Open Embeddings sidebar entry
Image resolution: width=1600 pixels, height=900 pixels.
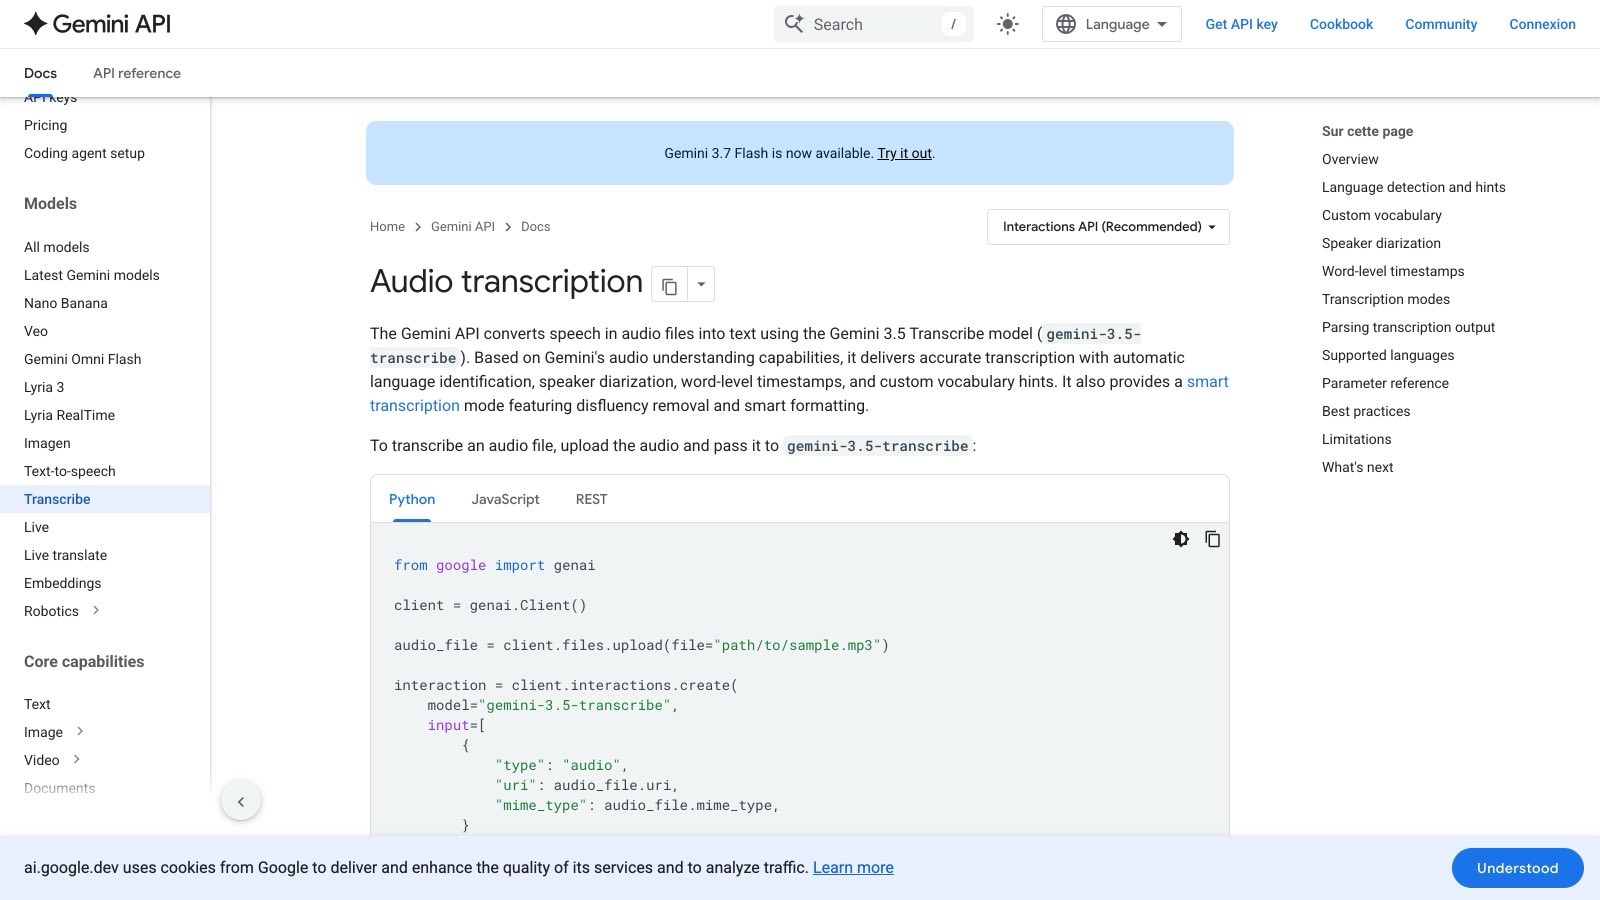(x=62, y=583)
